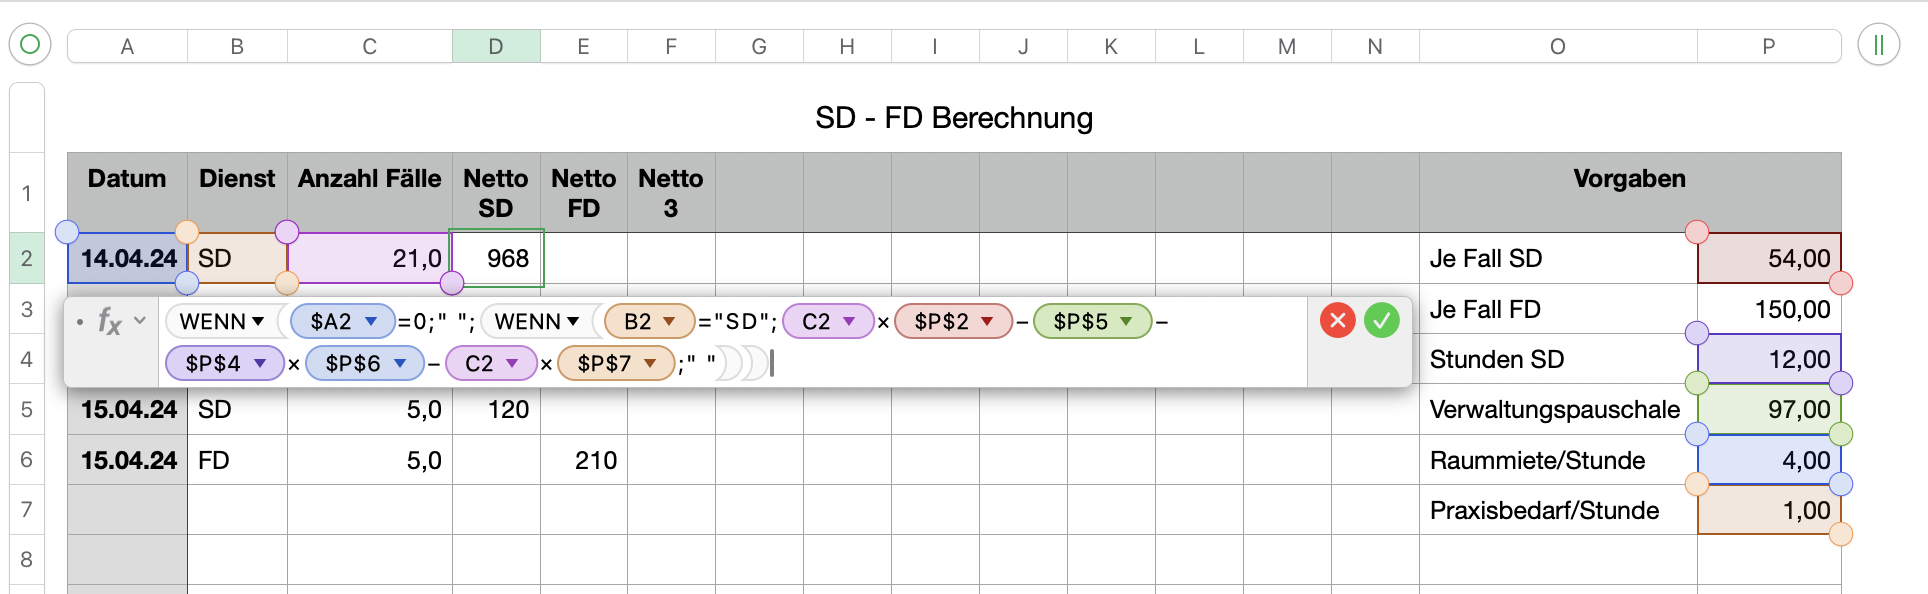Click the column add handle at right
This screenshot has height=594, width=1928.
(1878, 45)
